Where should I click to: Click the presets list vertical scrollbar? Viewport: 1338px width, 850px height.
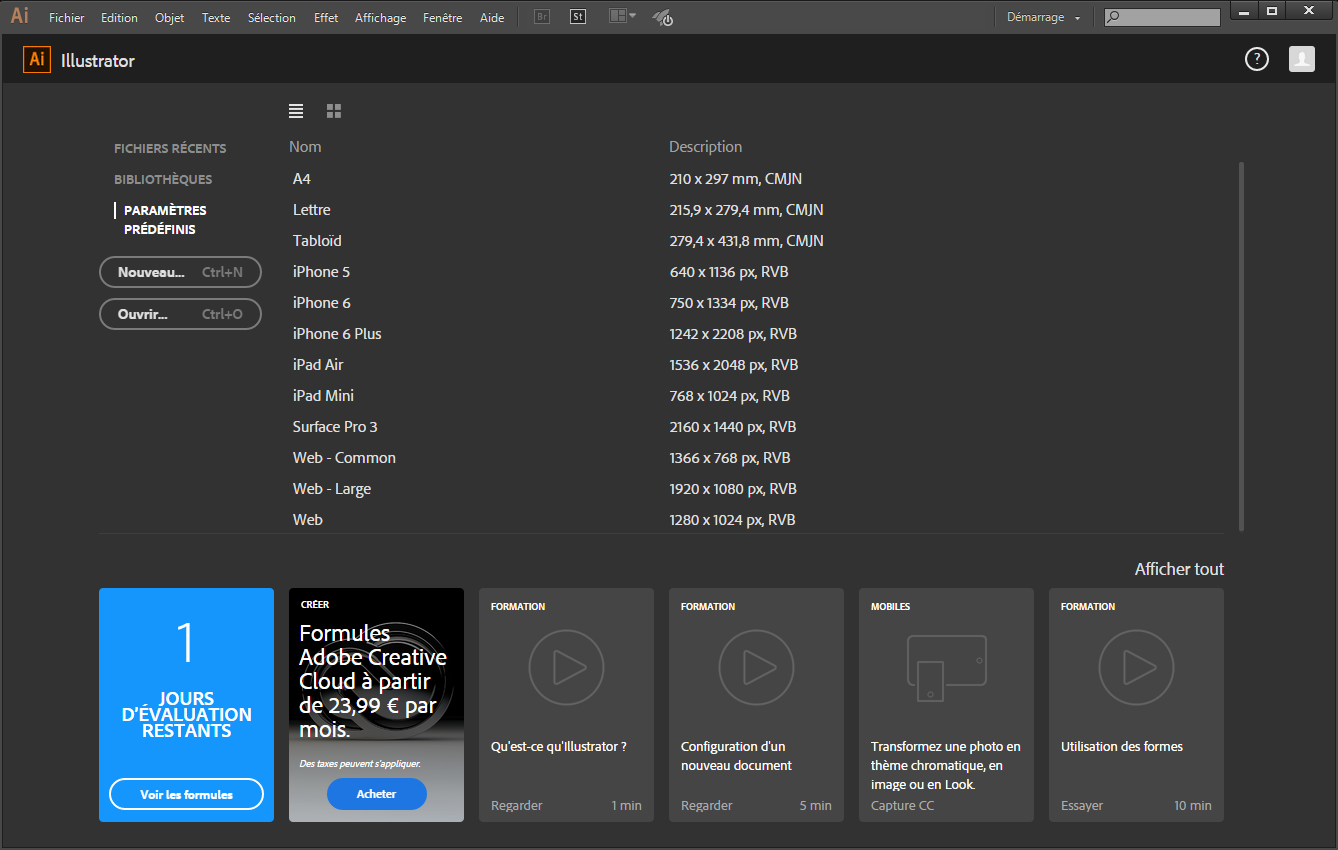[x=1241, y=346]
